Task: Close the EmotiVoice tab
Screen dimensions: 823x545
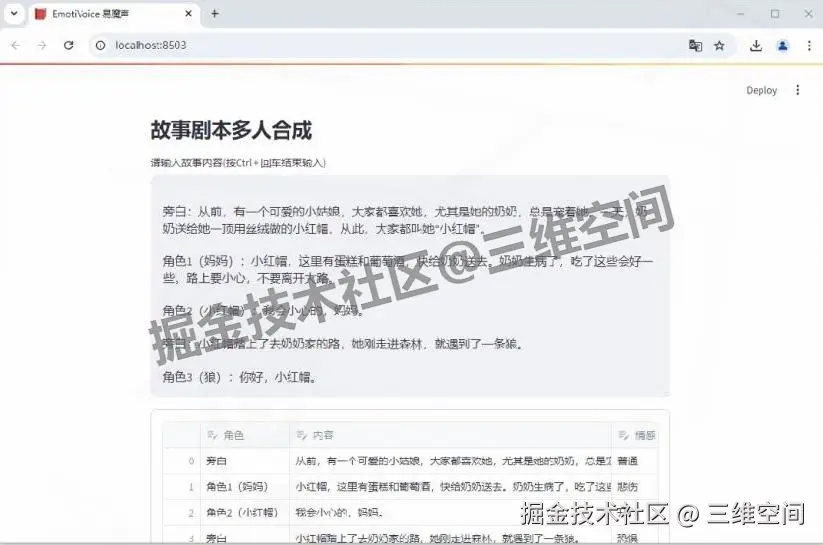Action: tap(188, 14)
